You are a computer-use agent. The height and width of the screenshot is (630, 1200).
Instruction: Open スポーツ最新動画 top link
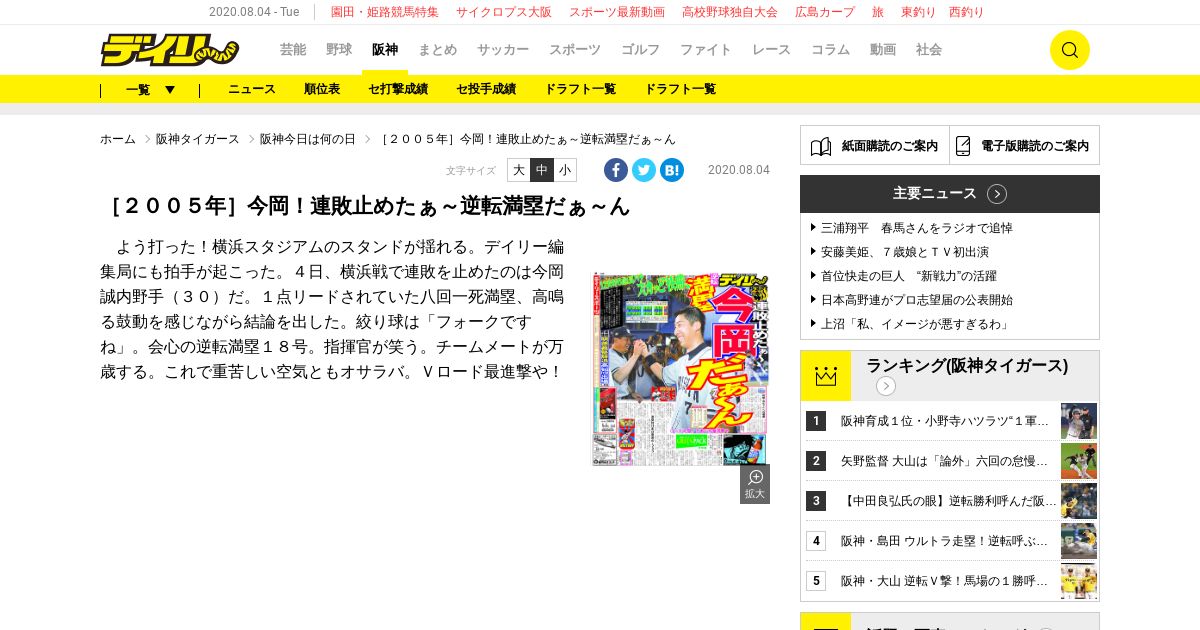pos(617,12)
